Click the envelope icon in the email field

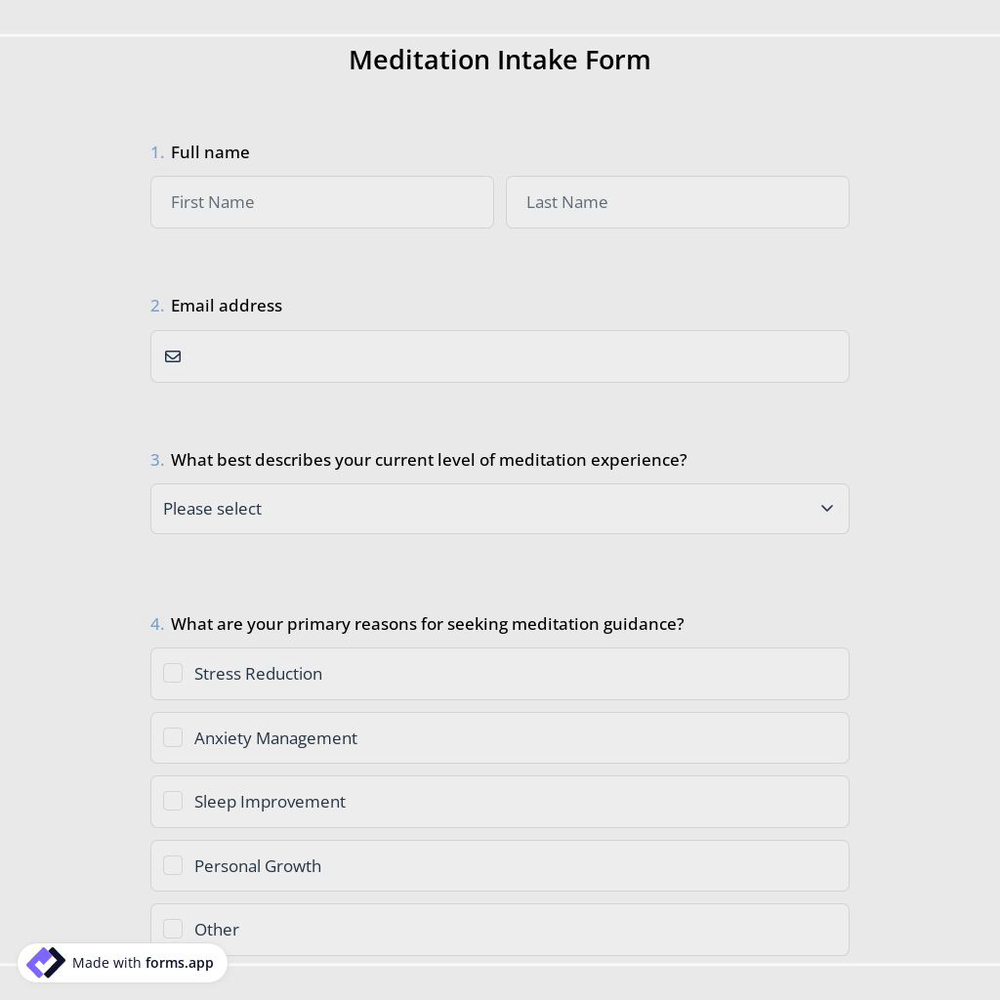point(173,356)
